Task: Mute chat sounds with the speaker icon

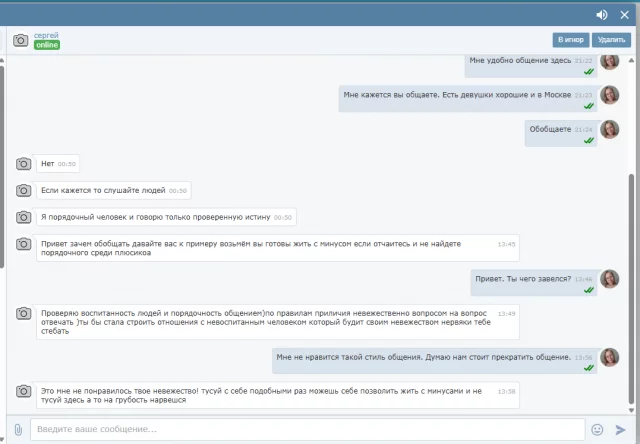Action: click(602, 15)
